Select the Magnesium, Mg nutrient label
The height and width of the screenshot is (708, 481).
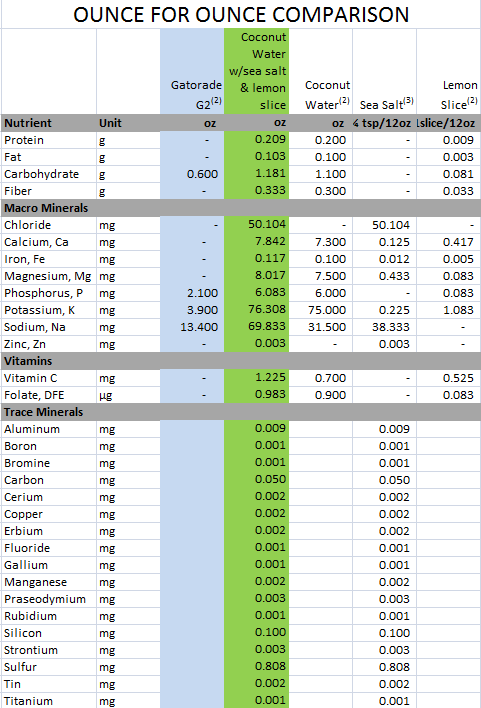pyautogui.click(x=49, y=276)
